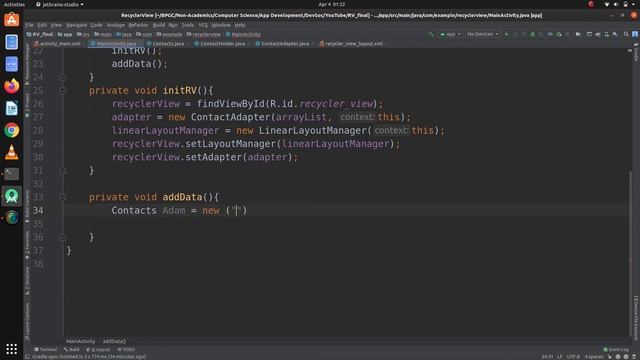Screen dimensions: 640x360
Task: Launch Google Chrome from the dock
Action: [11, 130]
